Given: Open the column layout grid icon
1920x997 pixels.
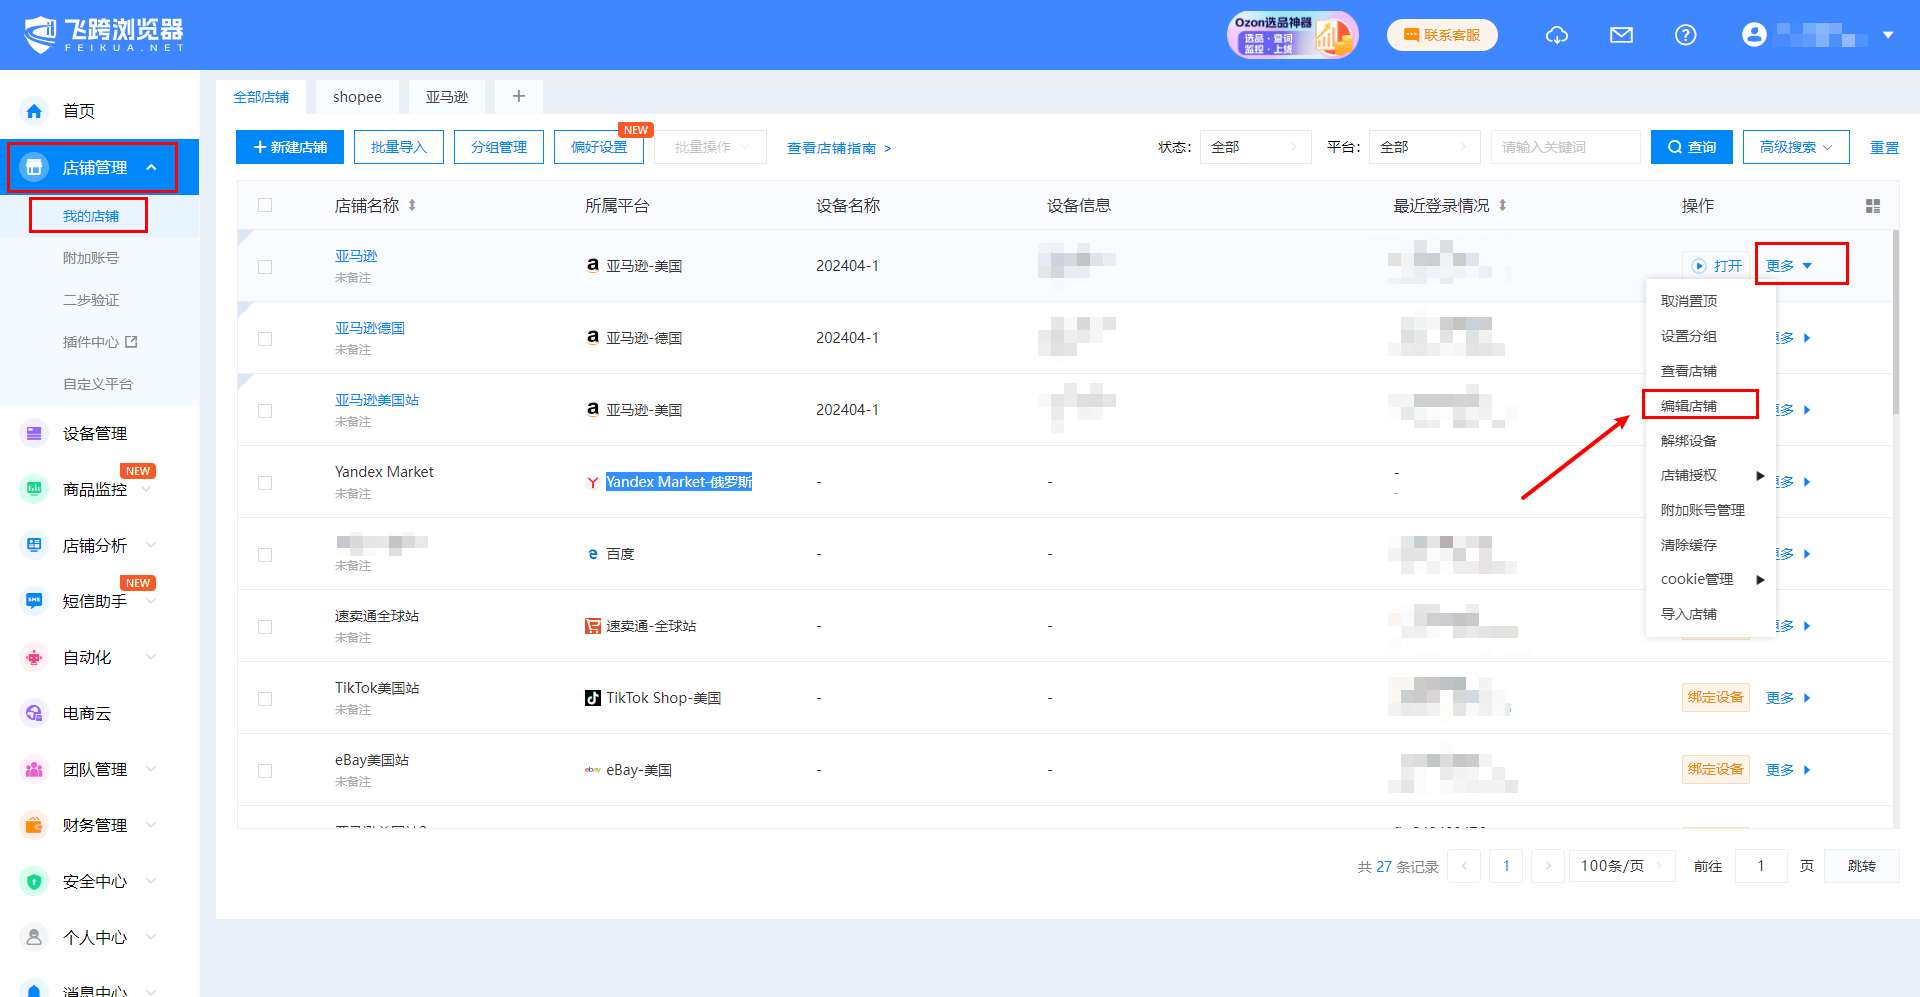Looking at the screenshot, I should 1872,206.
